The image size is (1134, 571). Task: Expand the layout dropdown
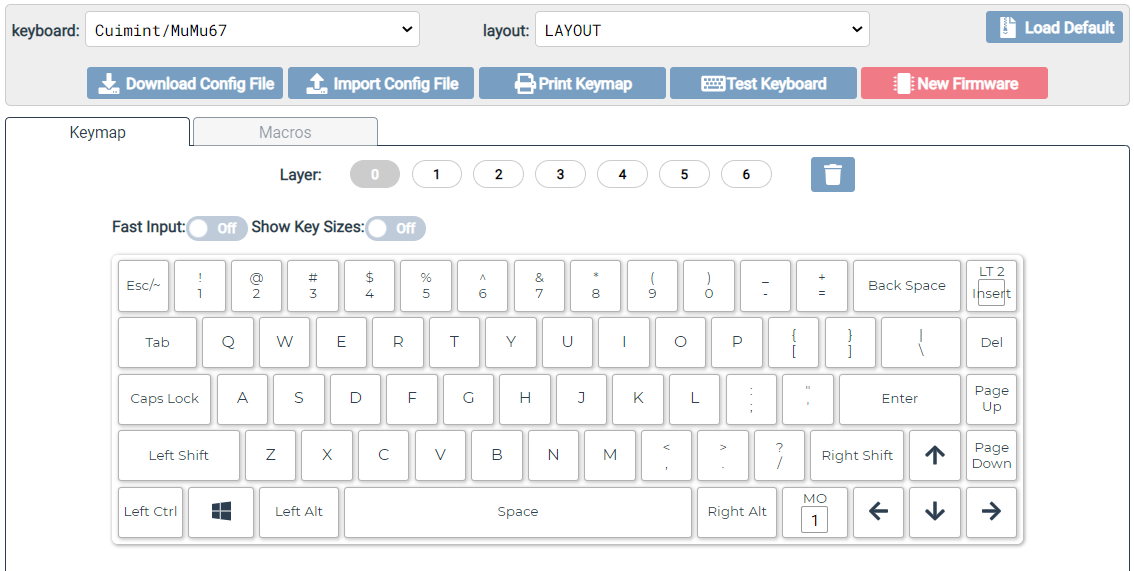[x=702, y=30]
